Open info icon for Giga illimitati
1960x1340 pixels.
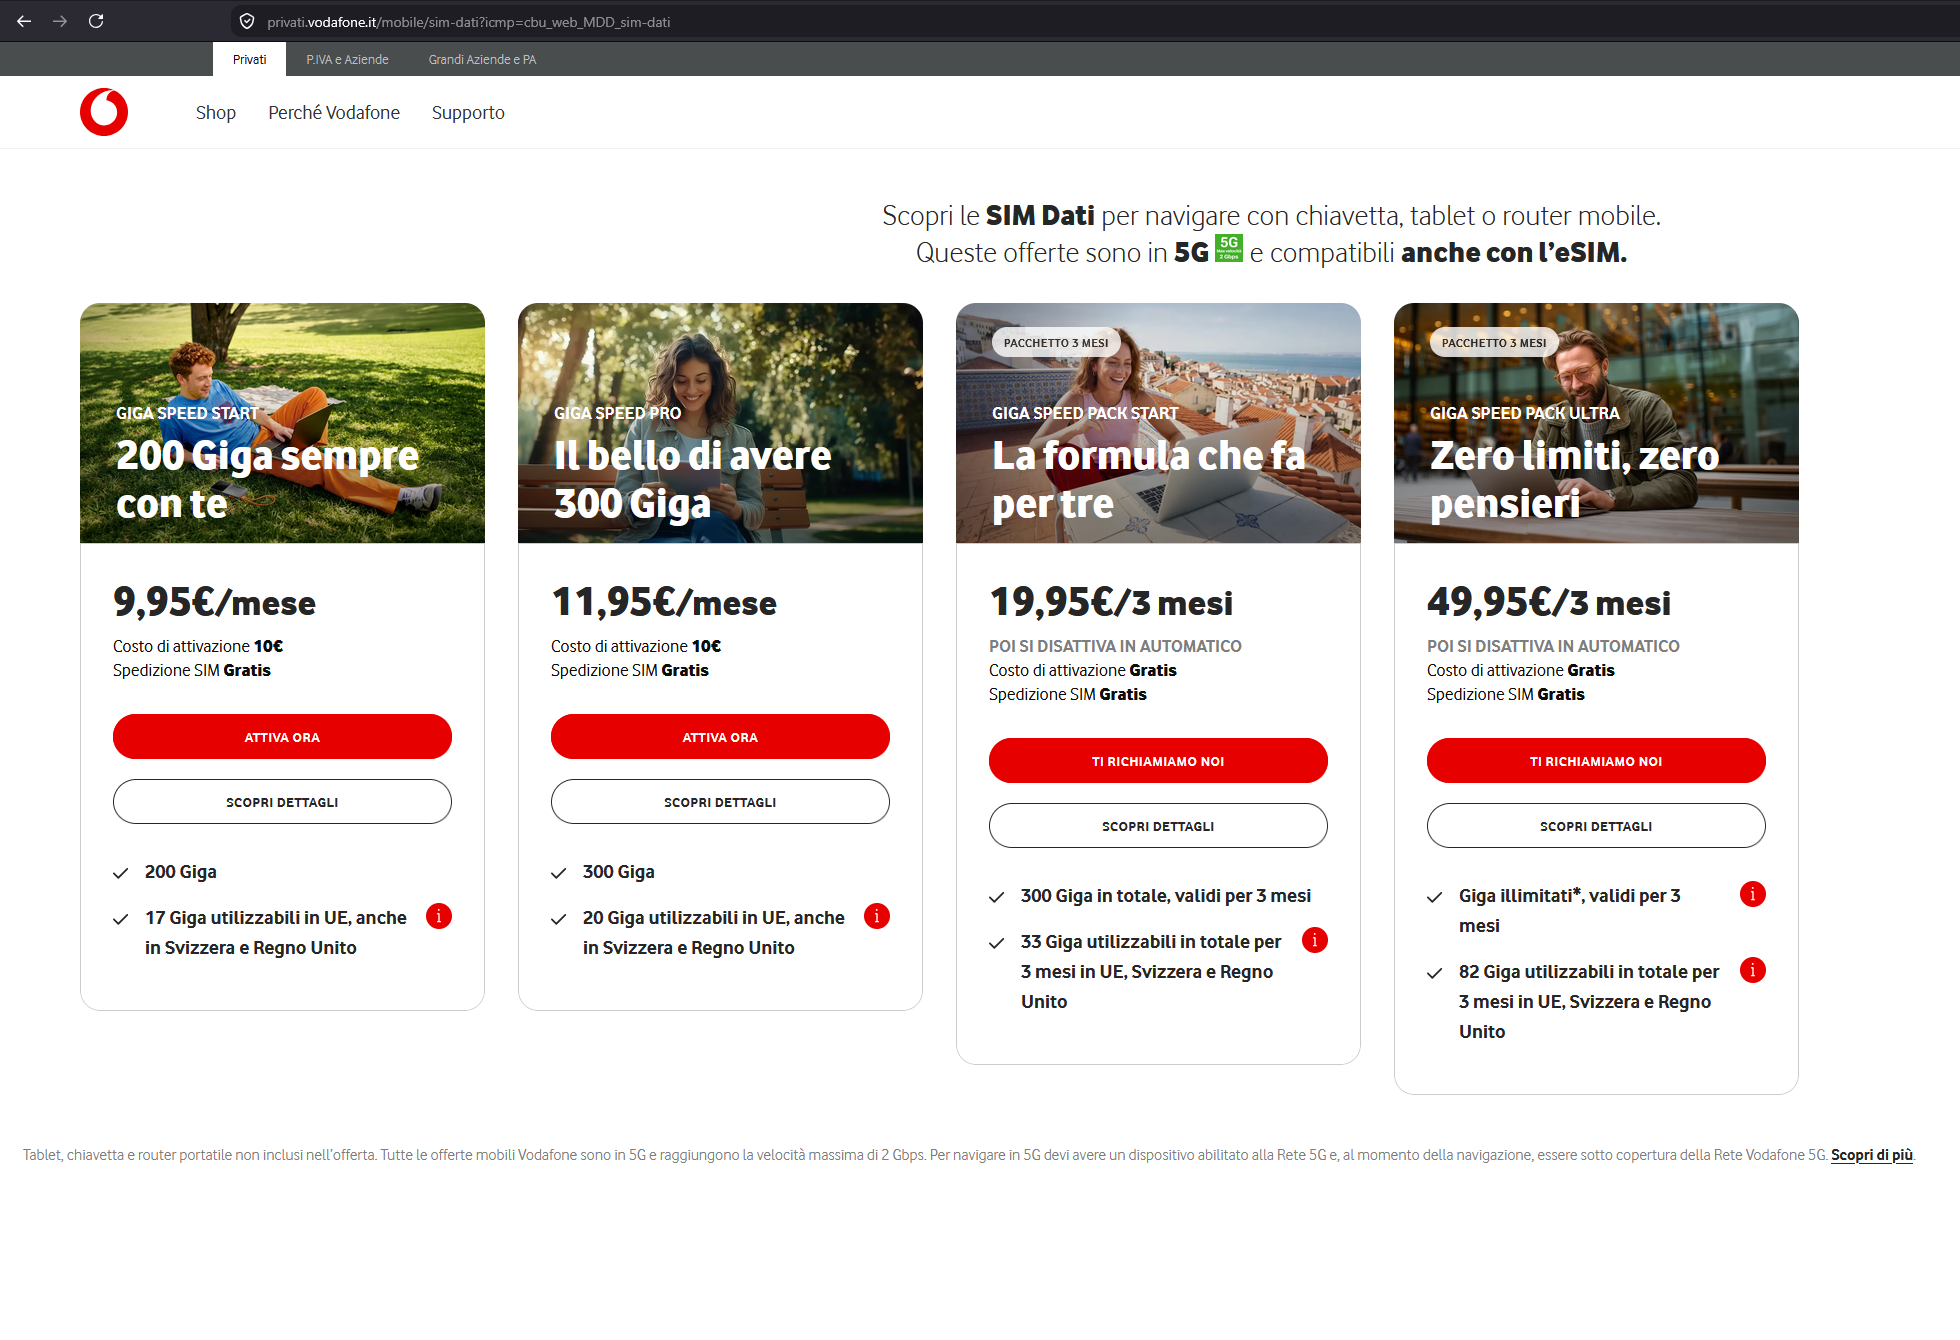(1753, 894)
